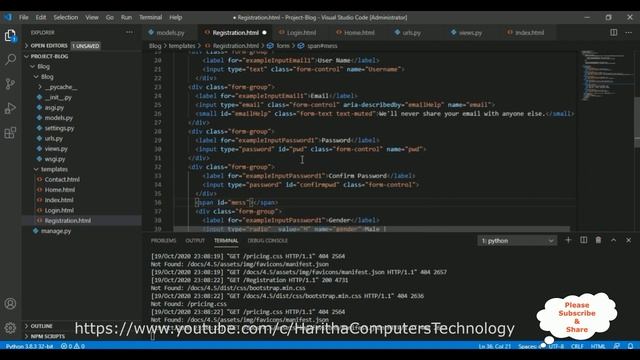Open the Search view in activity bar
The height and width of the screenshot is (360, 640).
(10, 60)
